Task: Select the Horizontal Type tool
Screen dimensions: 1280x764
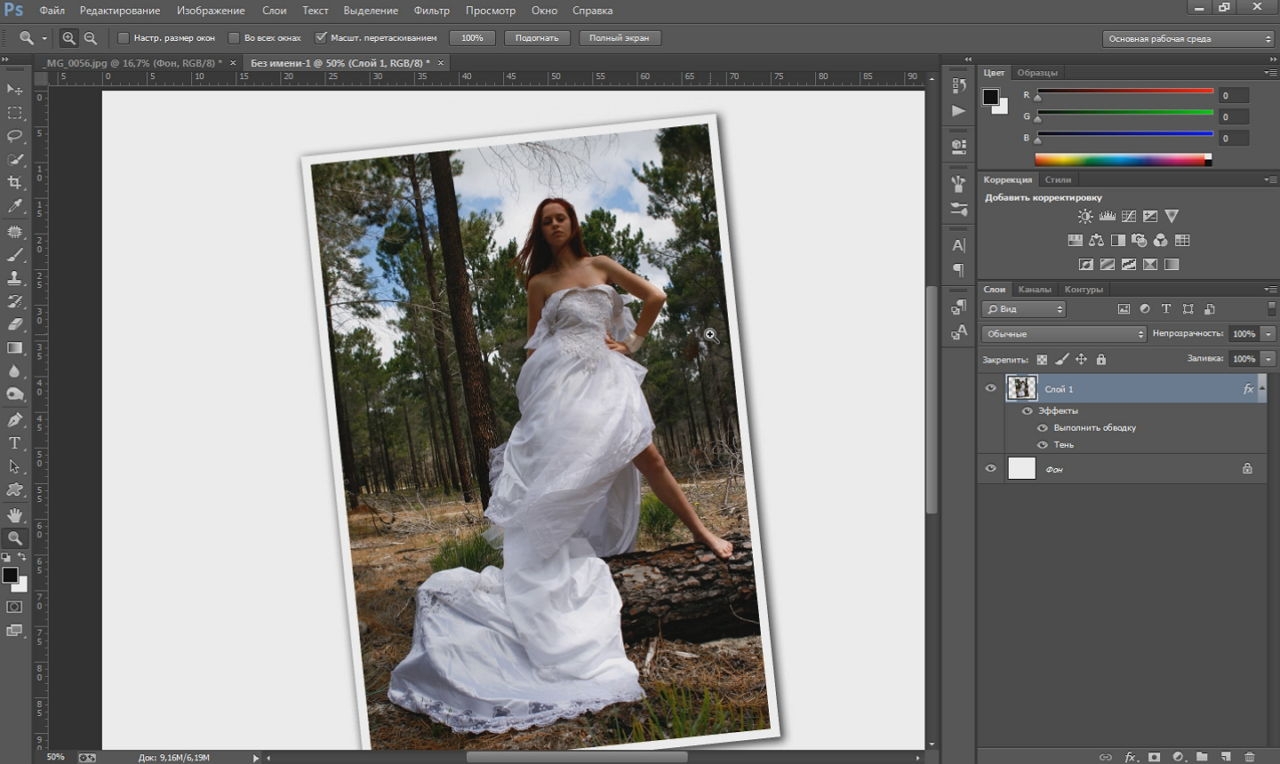Action: coord(15,443)
